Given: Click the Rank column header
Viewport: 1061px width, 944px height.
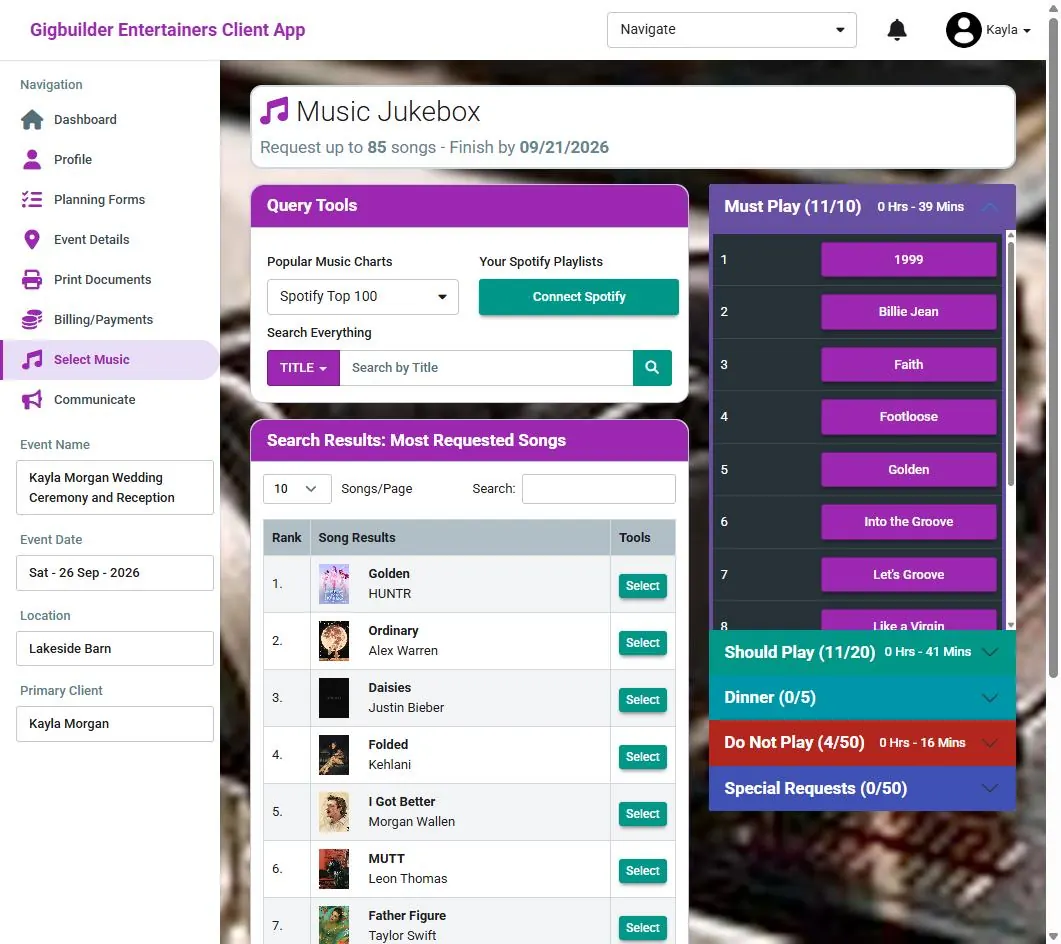Looking at the screenshot, I should point(286,537).
